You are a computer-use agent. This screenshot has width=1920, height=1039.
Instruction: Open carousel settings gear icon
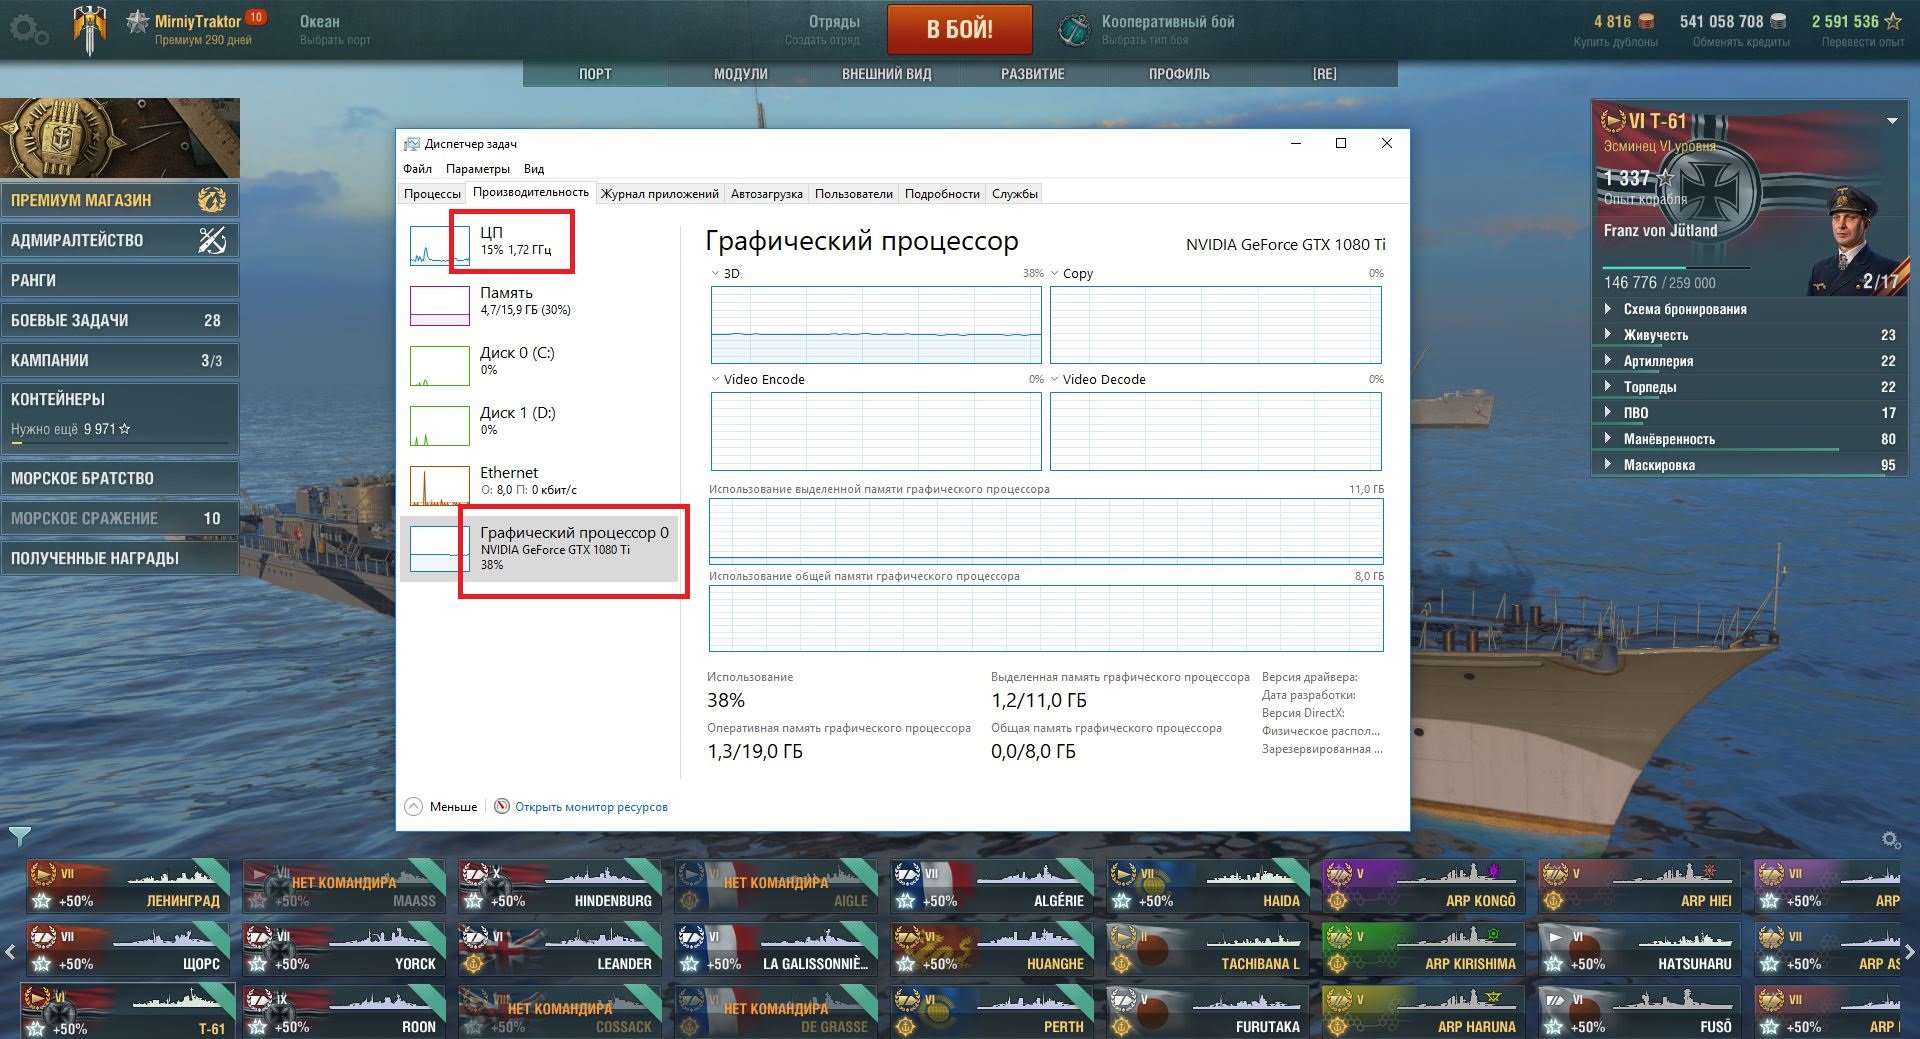[x=1890, y=839]
